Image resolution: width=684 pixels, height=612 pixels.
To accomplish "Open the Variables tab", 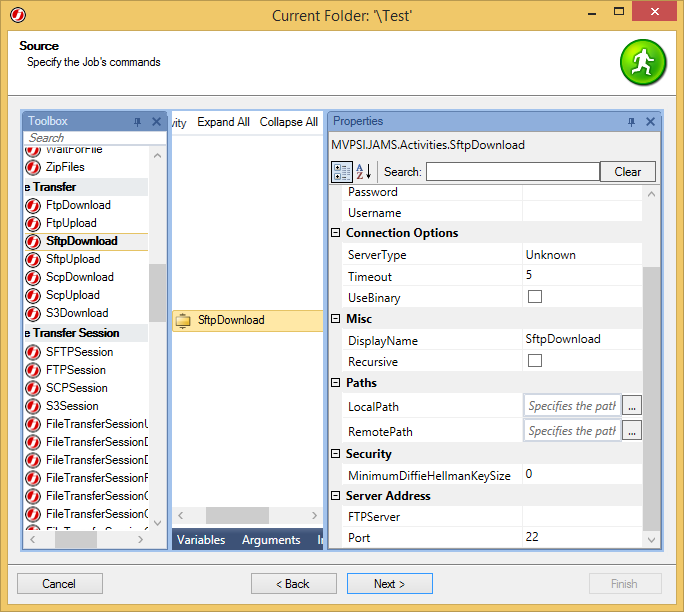I will pyautogui.click(x=201, y=540).
